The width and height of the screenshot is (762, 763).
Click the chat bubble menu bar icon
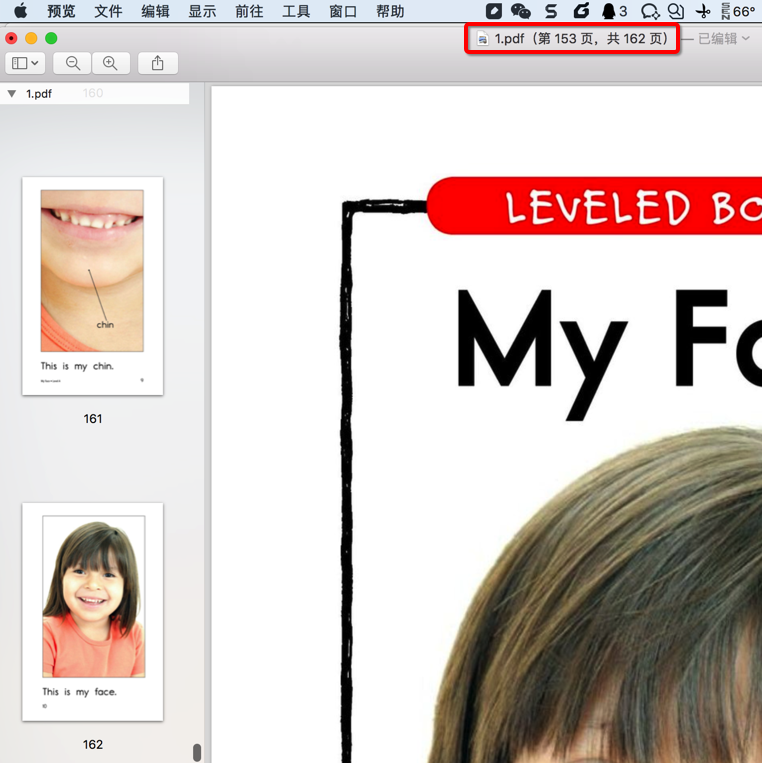pos(650,11)
